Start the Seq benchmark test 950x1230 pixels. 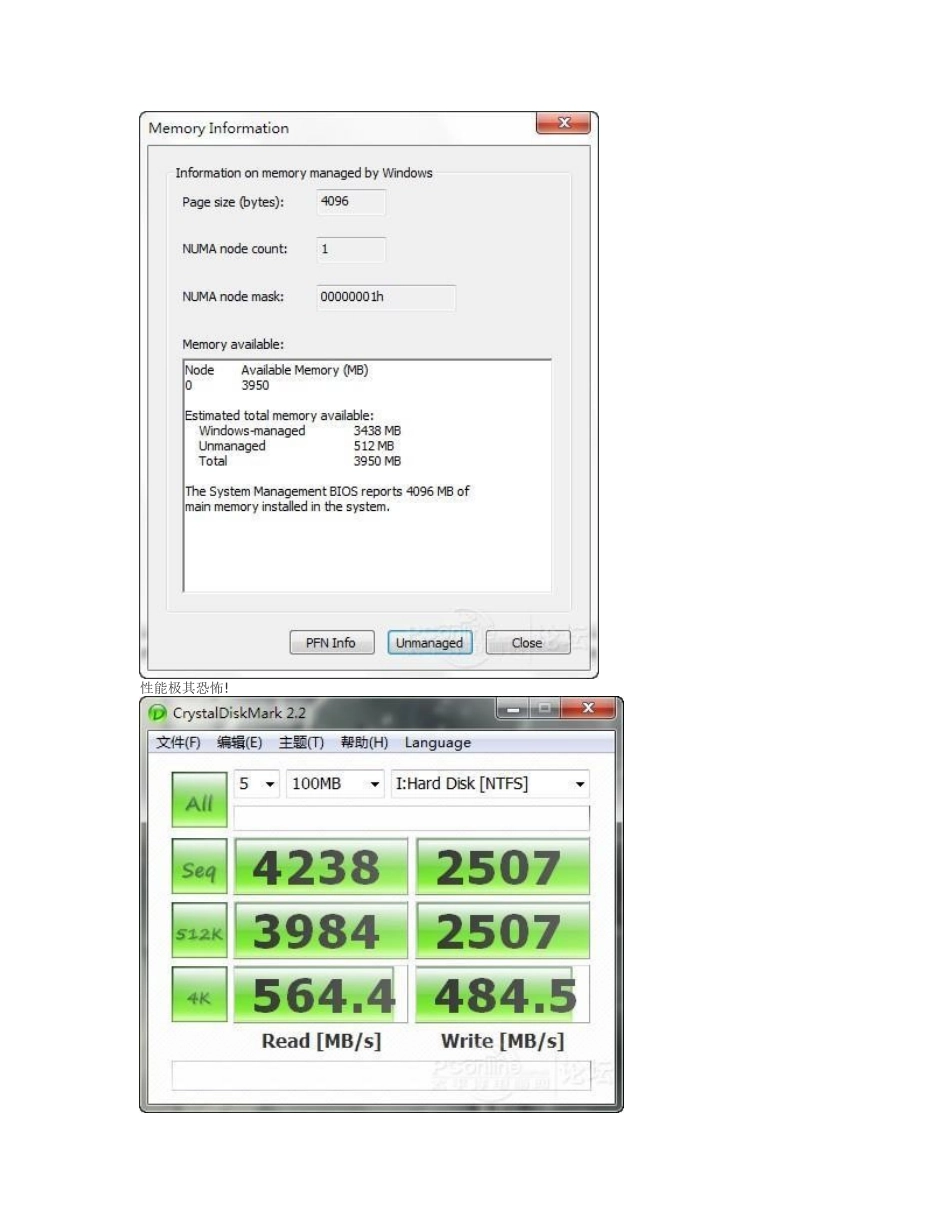click(199, 867)
